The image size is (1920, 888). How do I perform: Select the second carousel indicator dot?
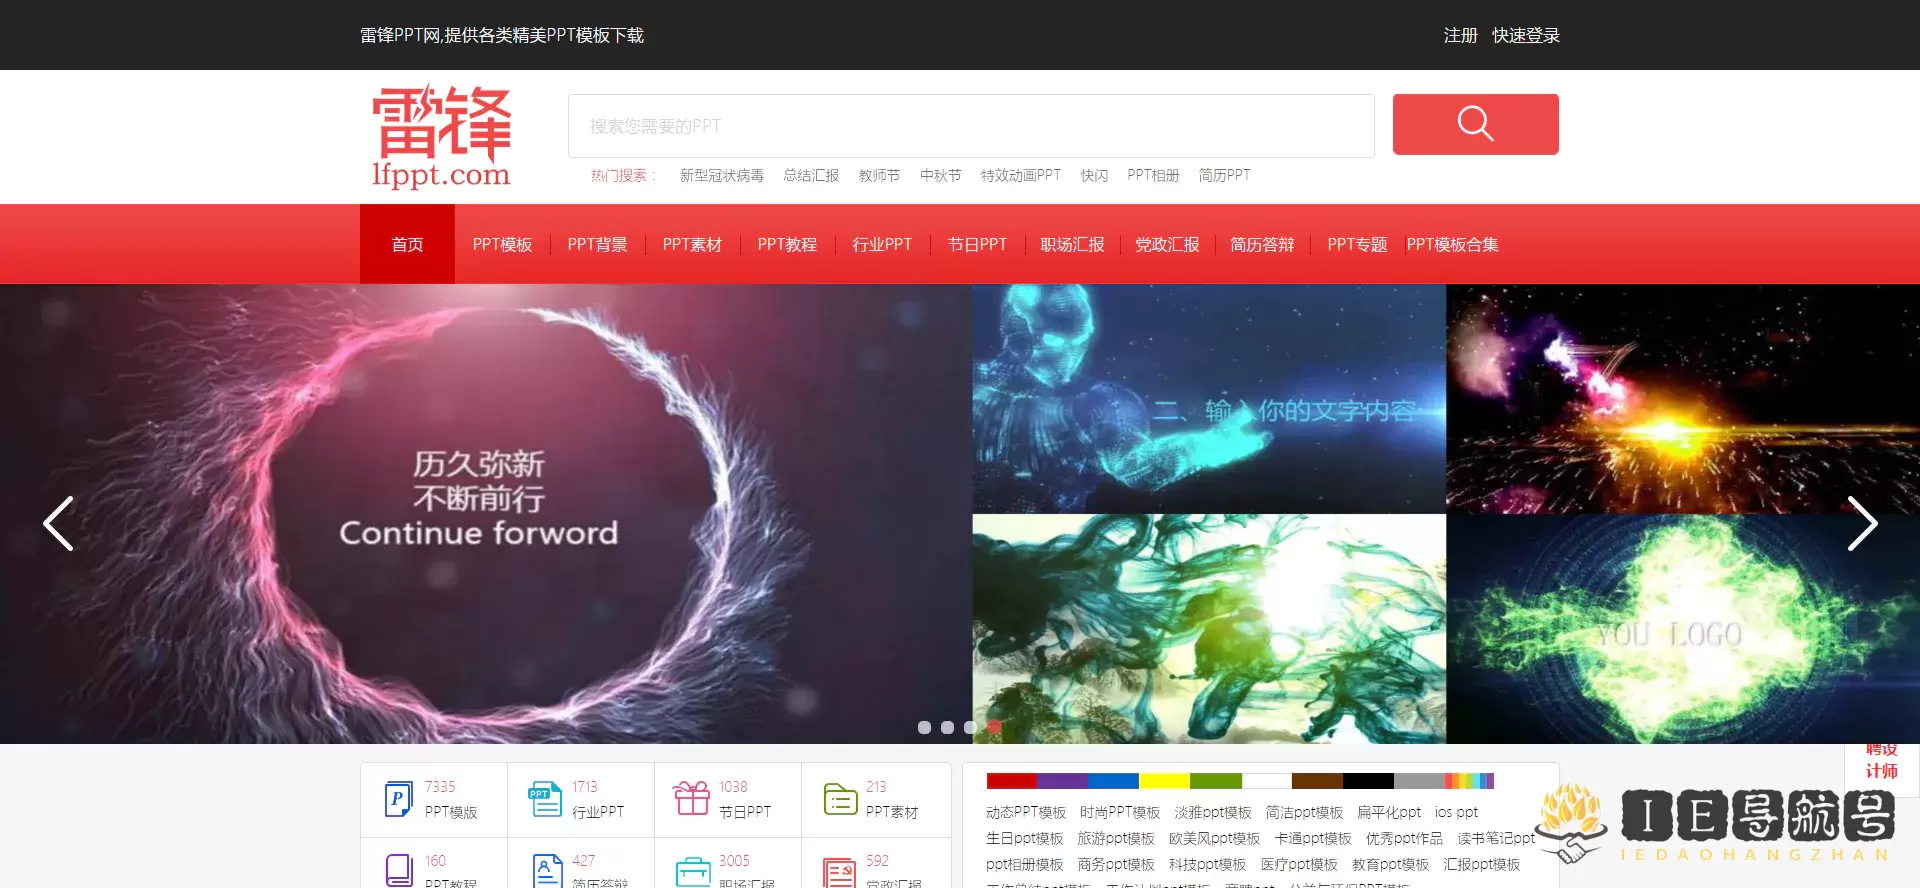point(947,727)
